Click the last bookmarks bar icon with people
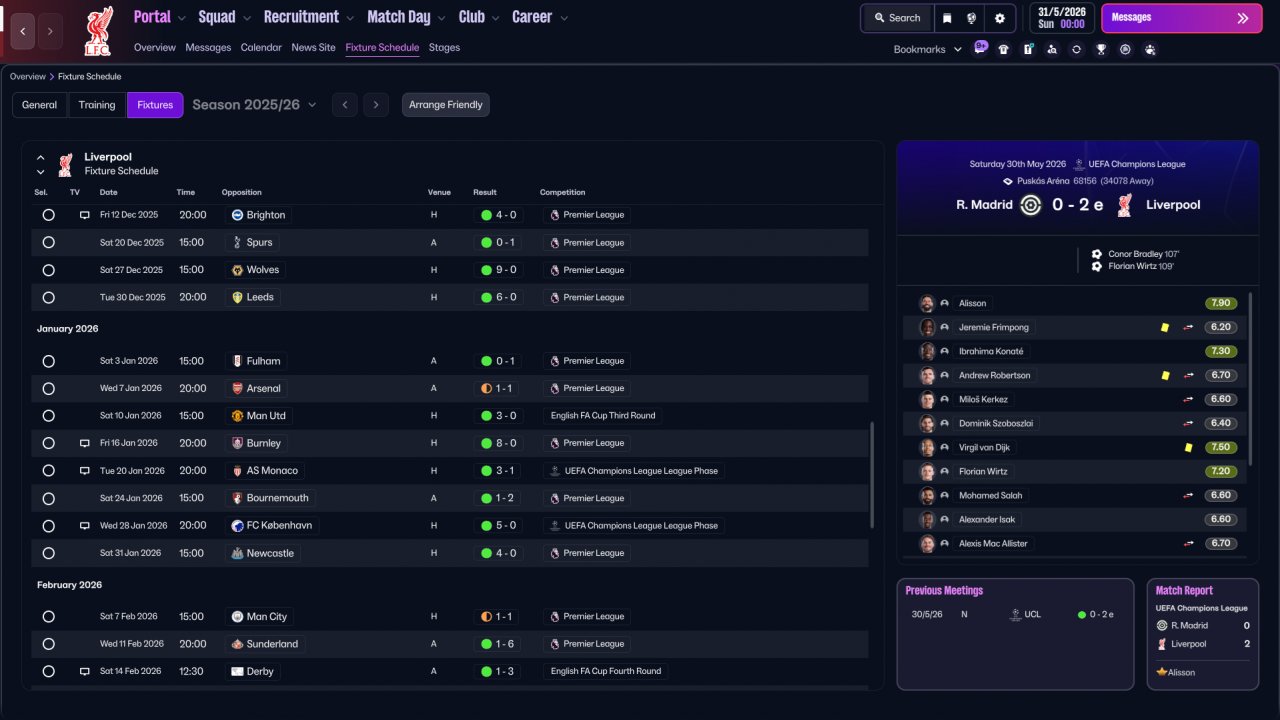Viewport: 1280px width, 720px height. (1150, 49)
